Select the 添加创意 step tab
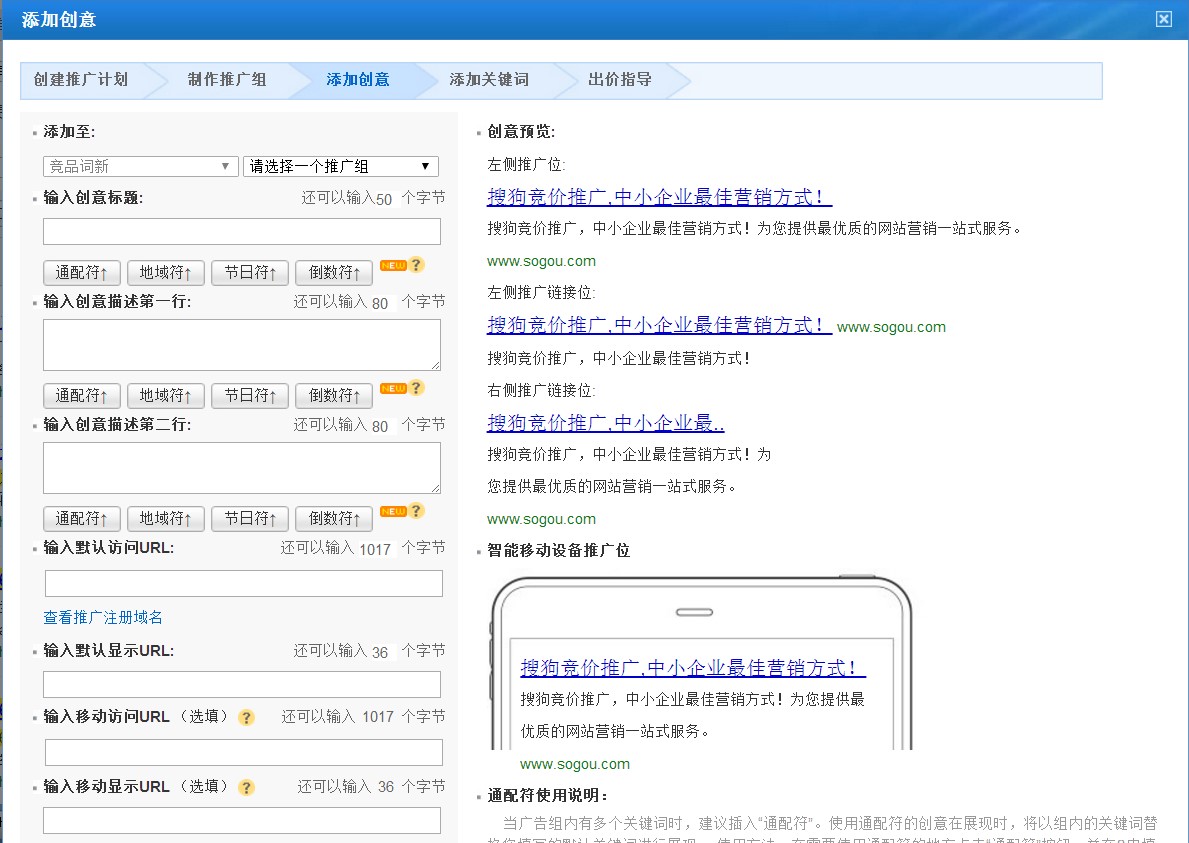The image size is (1189, 843). [358, 80]
